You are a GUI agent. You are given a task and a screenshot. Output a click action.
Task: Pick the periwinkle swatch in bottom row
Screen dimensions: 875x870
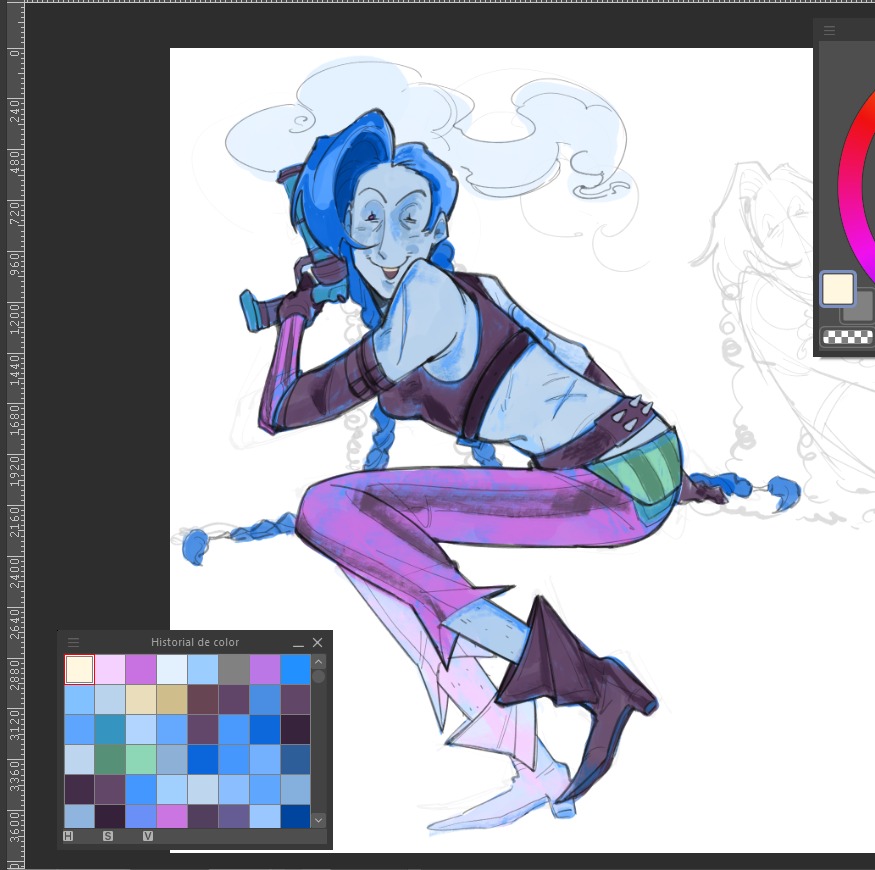[141, 816]
